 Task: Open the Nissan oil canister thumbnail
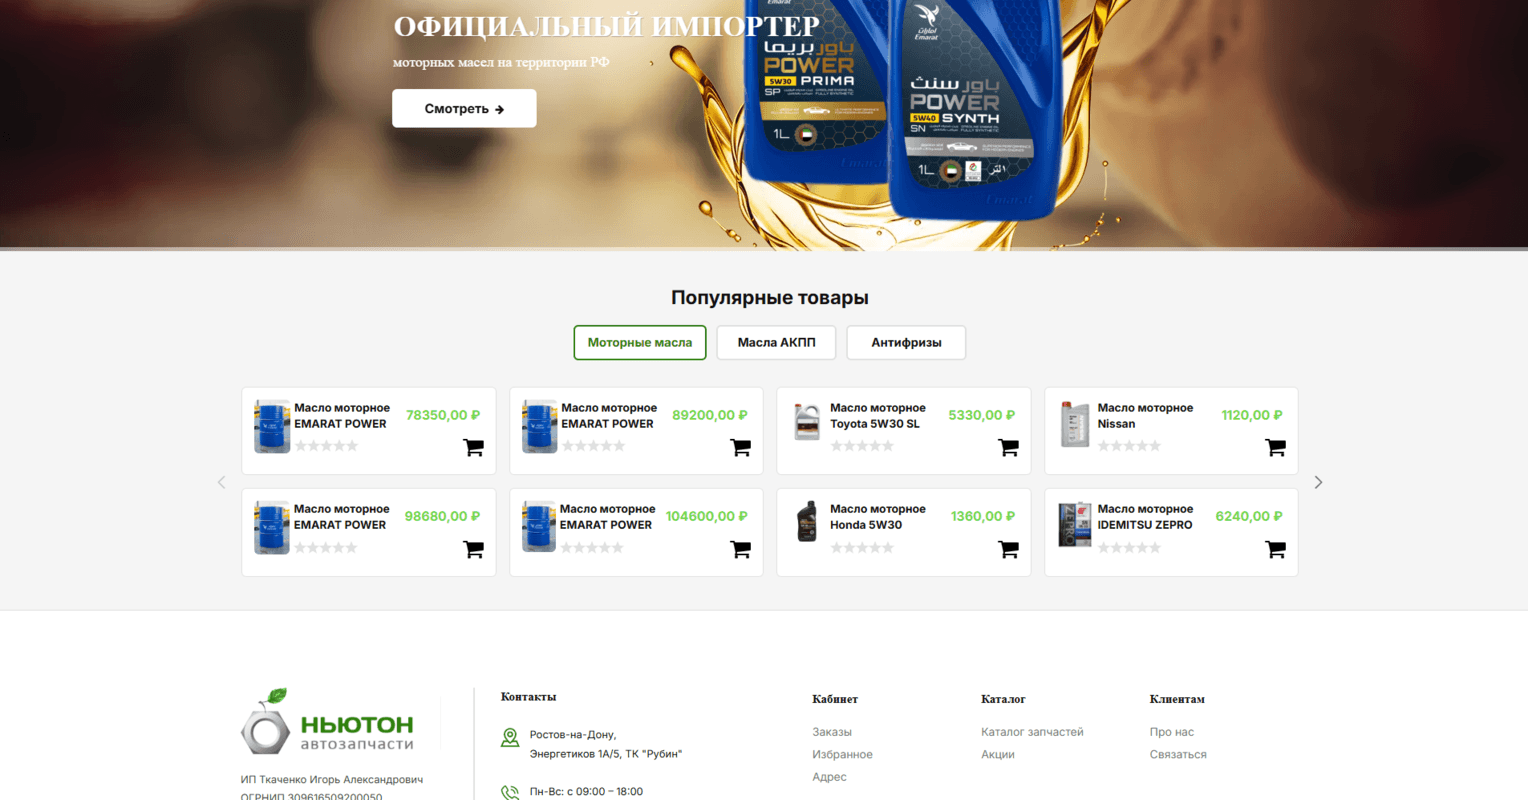tap(1075, 424)
